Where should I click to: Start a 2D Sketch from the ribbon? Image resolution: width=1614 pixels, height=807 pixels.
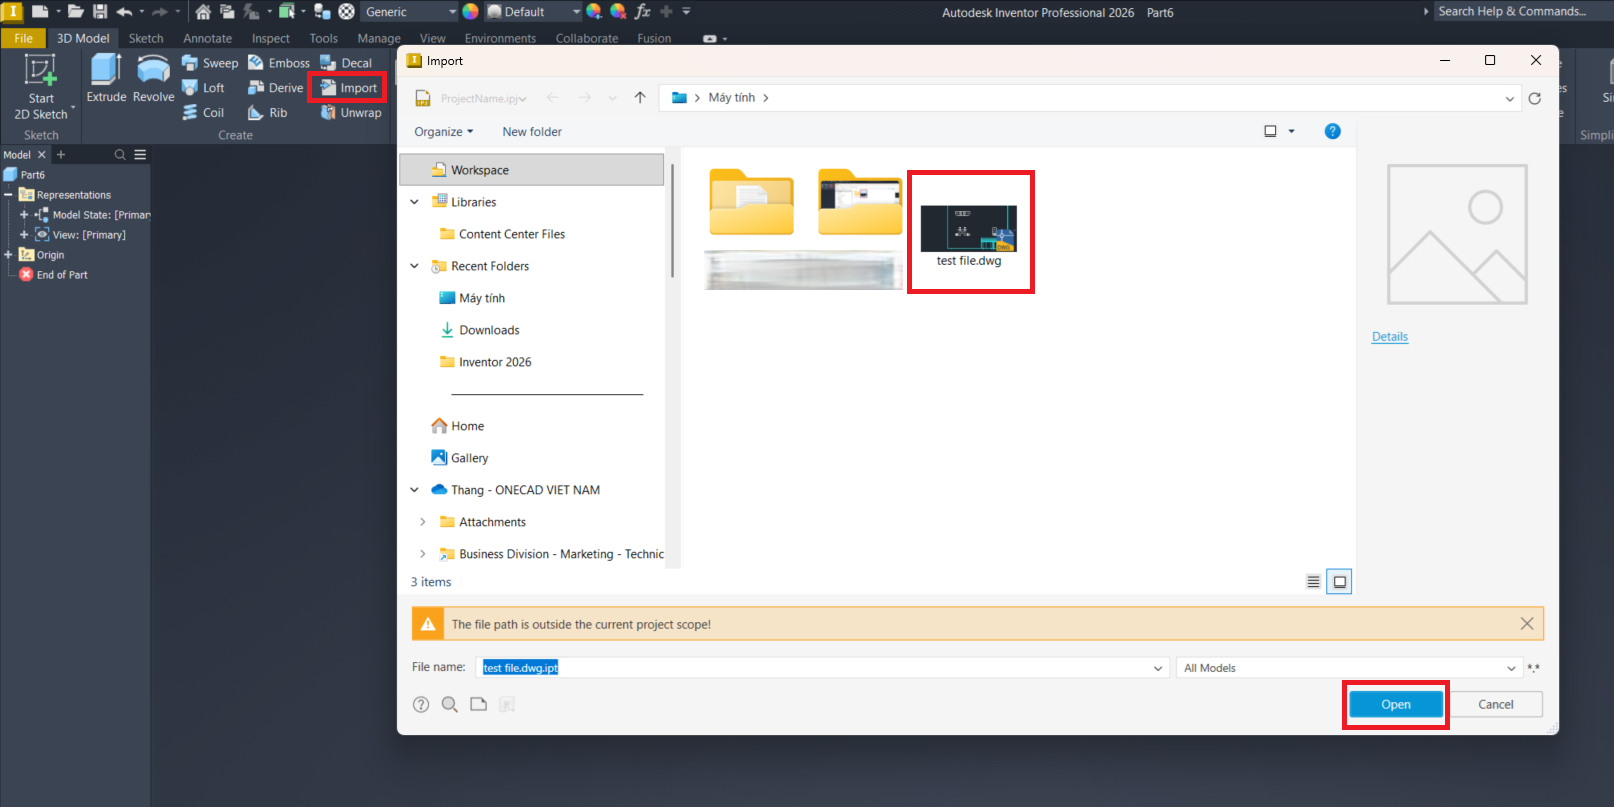pos(40,86)
